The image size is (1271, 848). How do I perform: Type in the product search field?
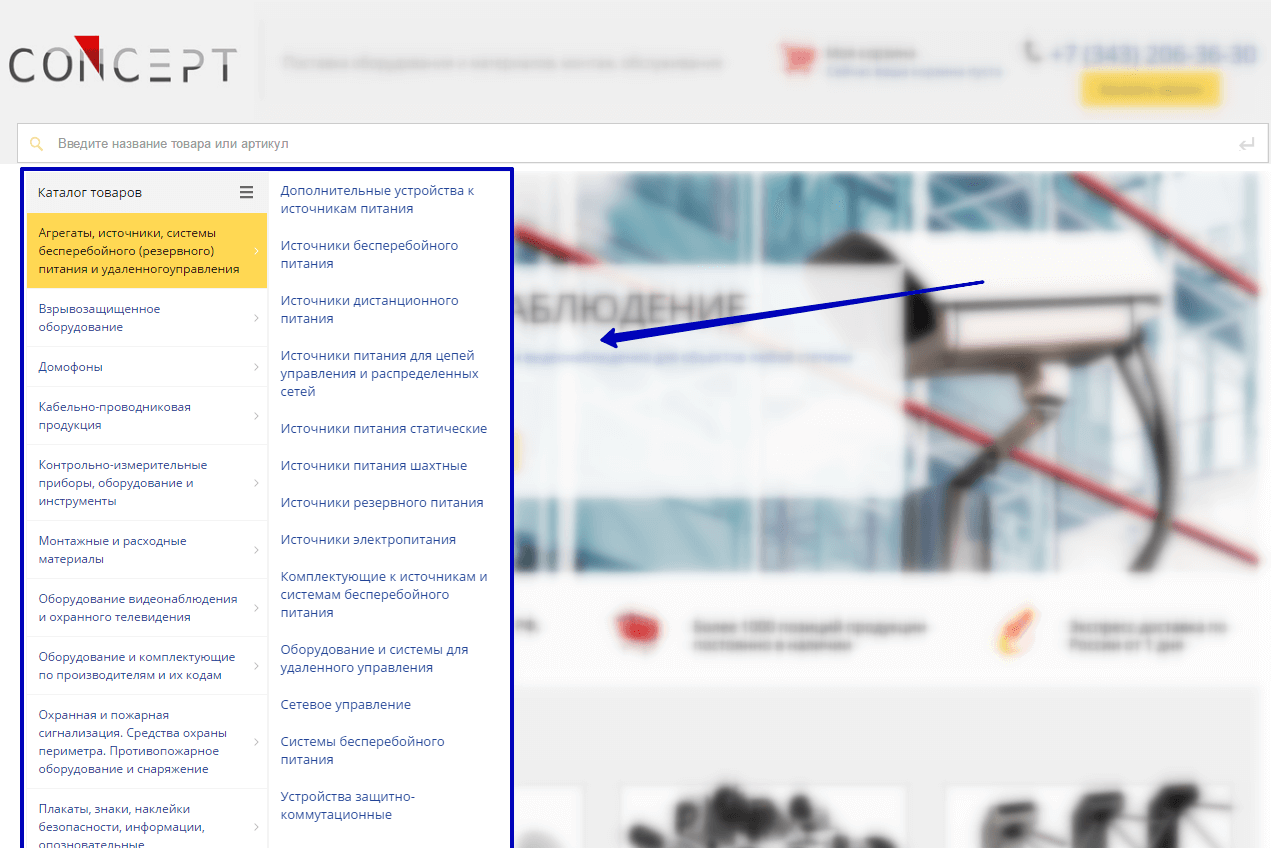pyautogui.click(x=640, y=144)
